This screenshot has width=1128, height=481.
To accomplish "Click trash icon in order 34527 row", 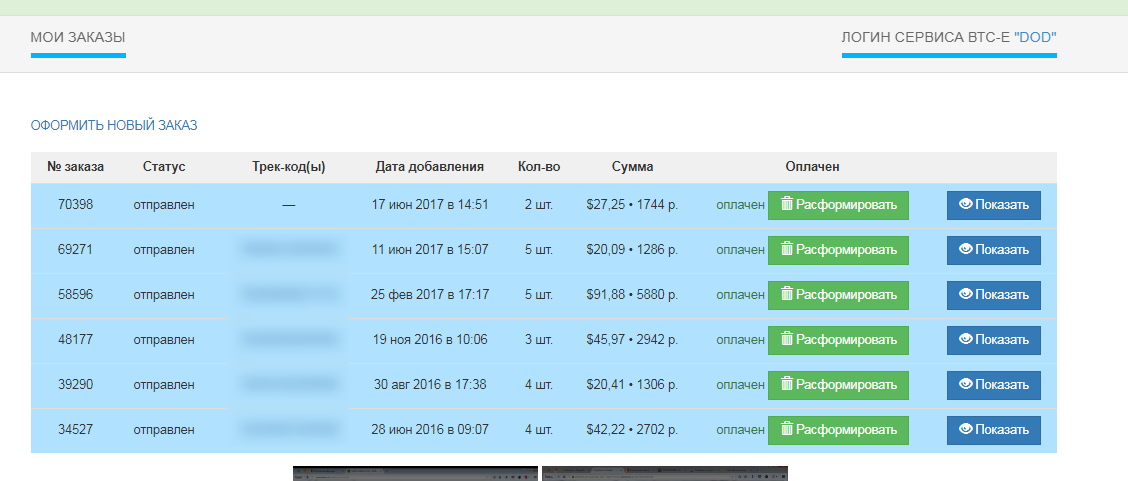I will pyautogui.click(x=787, y=430).
